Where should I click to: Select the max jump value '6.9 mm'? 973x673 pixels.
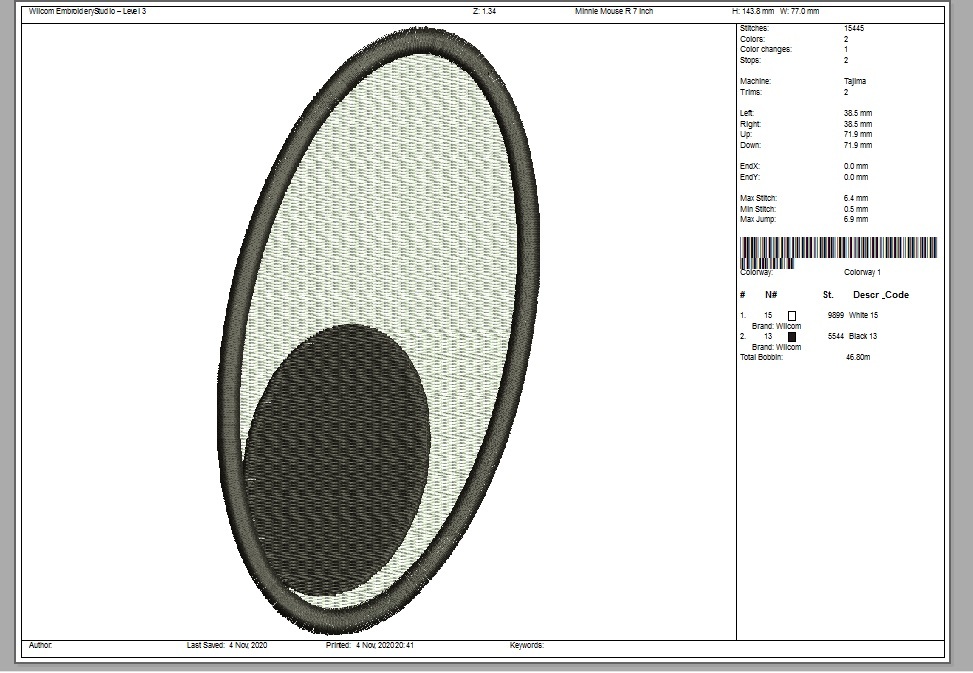coord(856,220)
